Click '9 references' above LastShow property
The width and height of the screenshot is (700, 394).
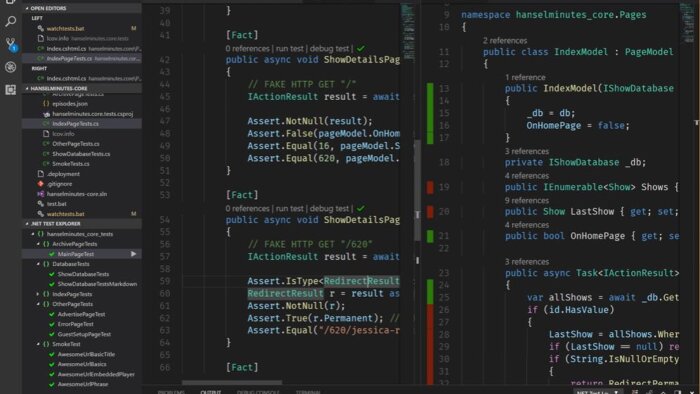pyautogui.click(x=527, y=200)
